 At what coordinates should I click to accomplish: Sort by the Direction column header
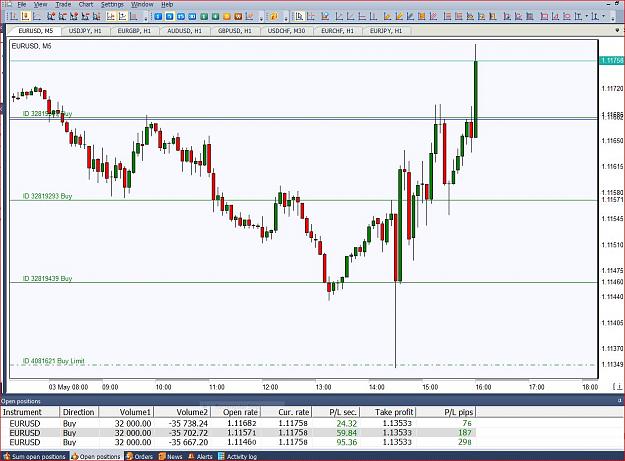(79, 412)
